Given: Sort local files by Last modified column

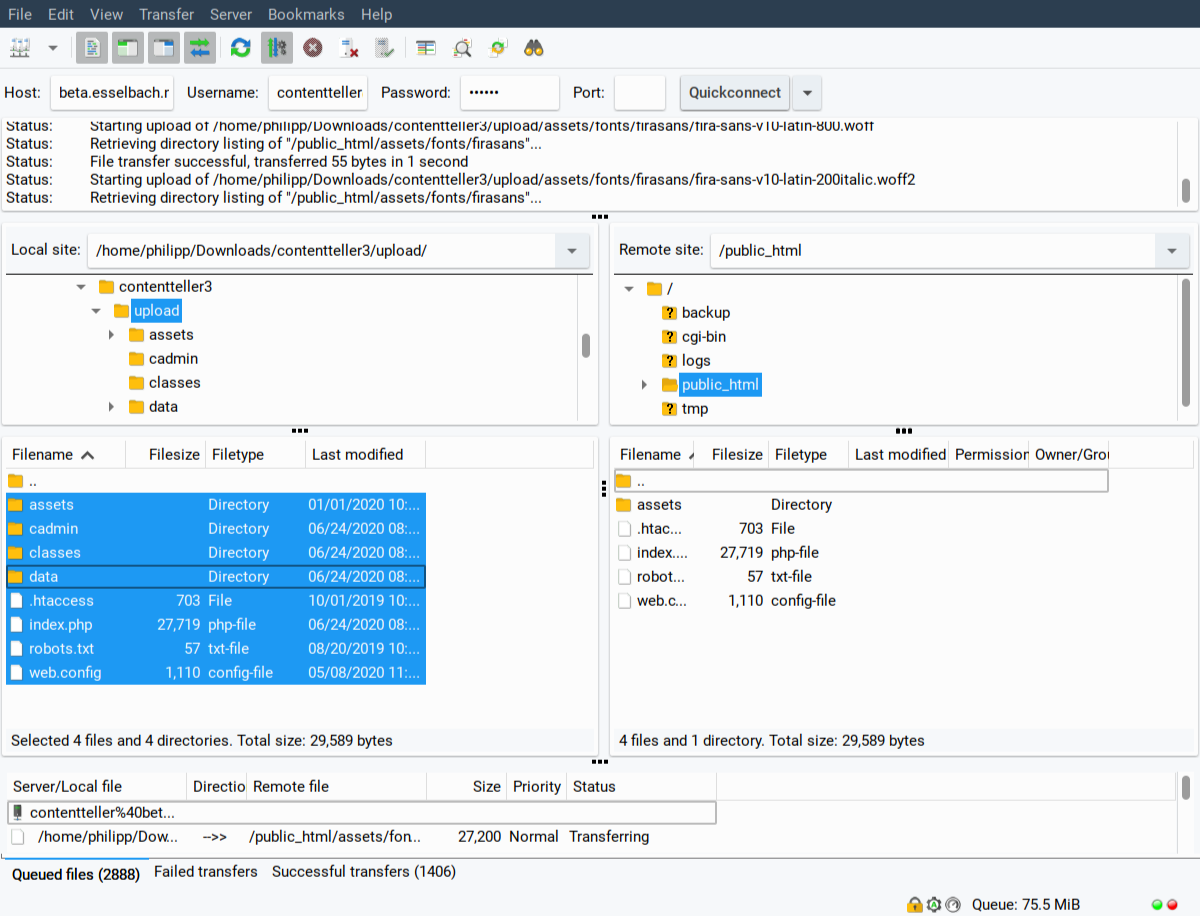Looking at the screenshot, I should pos(357,455).
